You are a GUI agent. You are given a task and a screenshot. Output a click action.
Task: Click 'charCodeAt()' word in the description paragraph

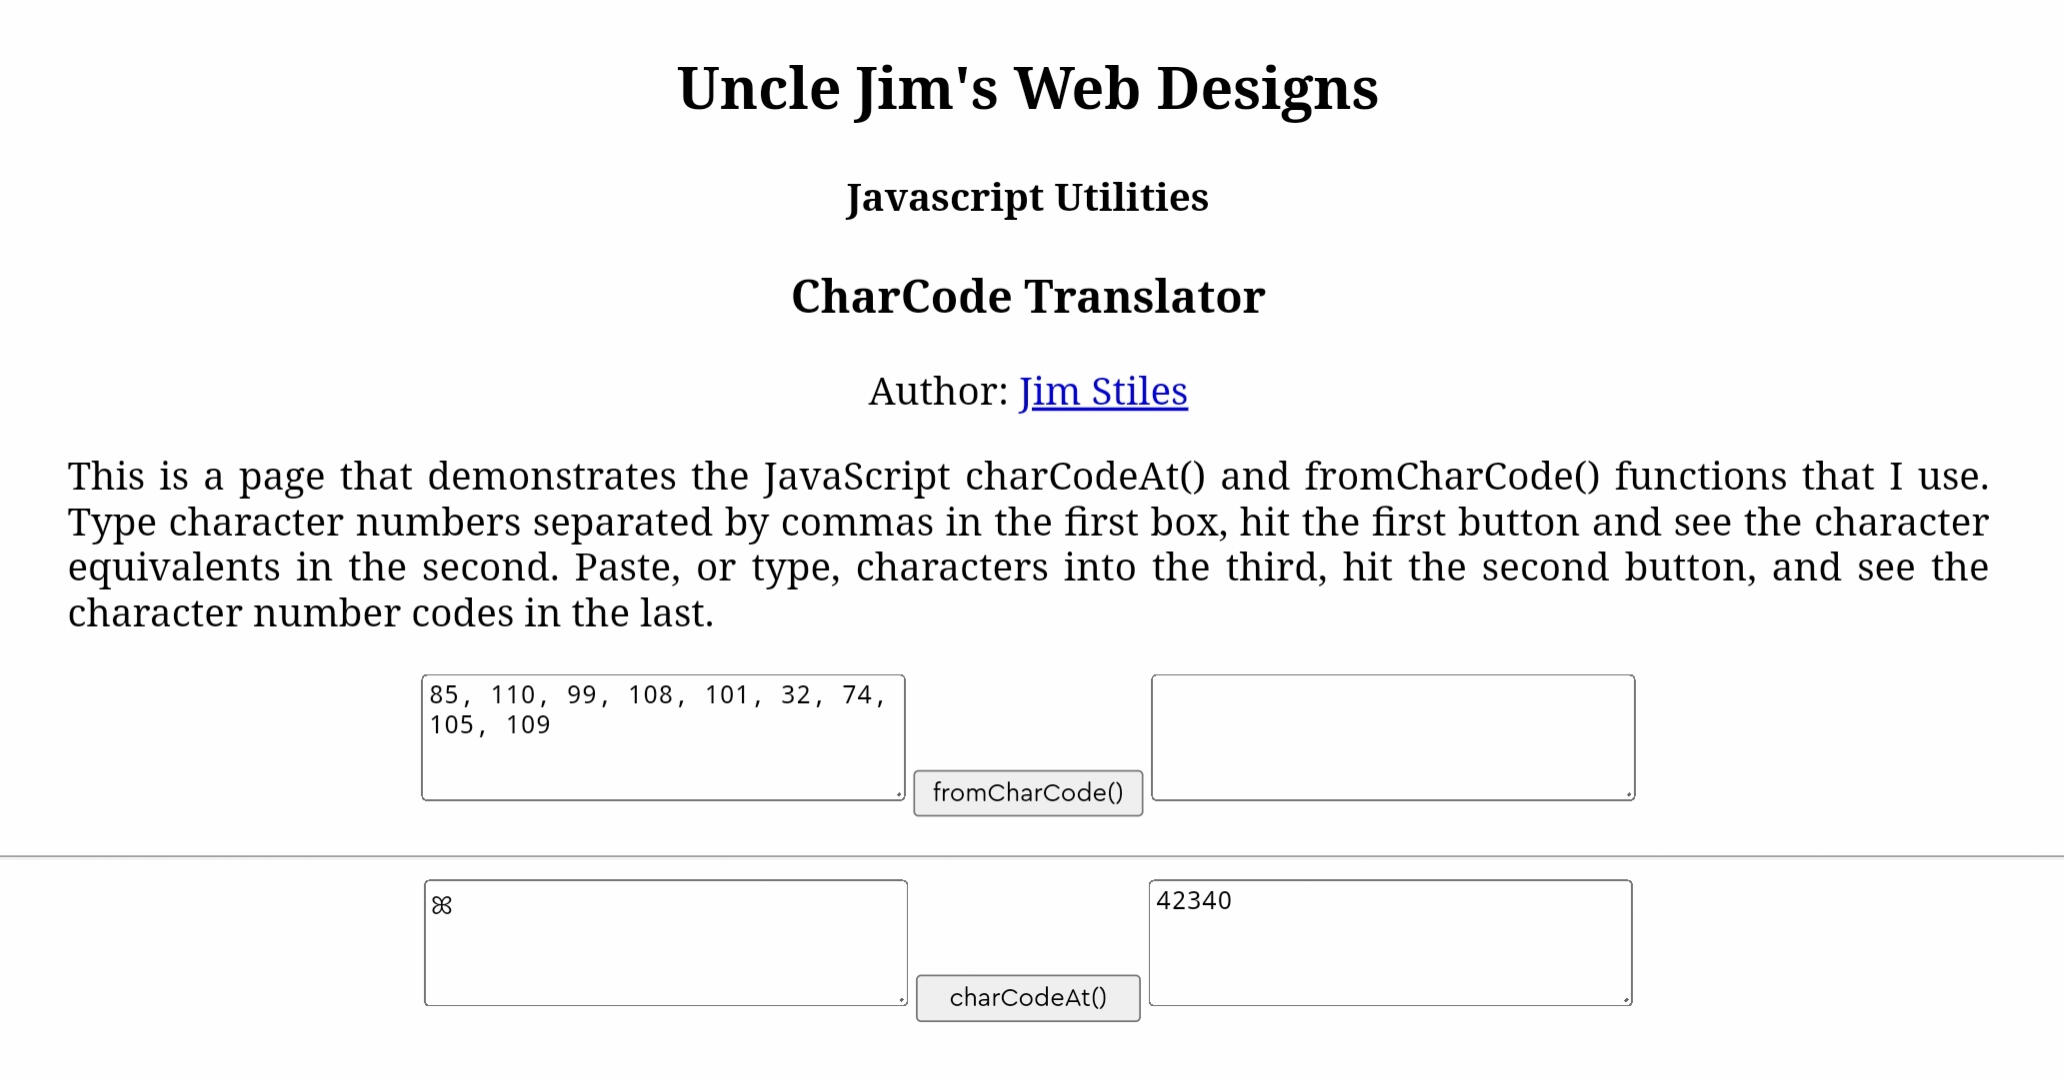[1085, 477]
